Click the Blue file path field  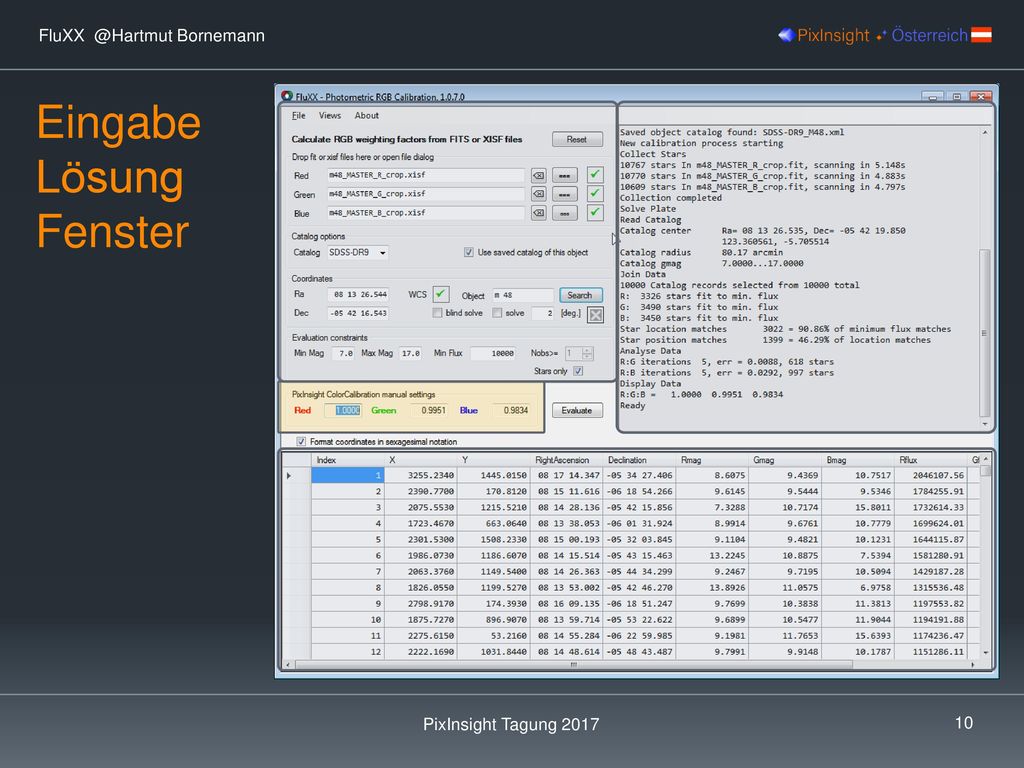point(425,213)
